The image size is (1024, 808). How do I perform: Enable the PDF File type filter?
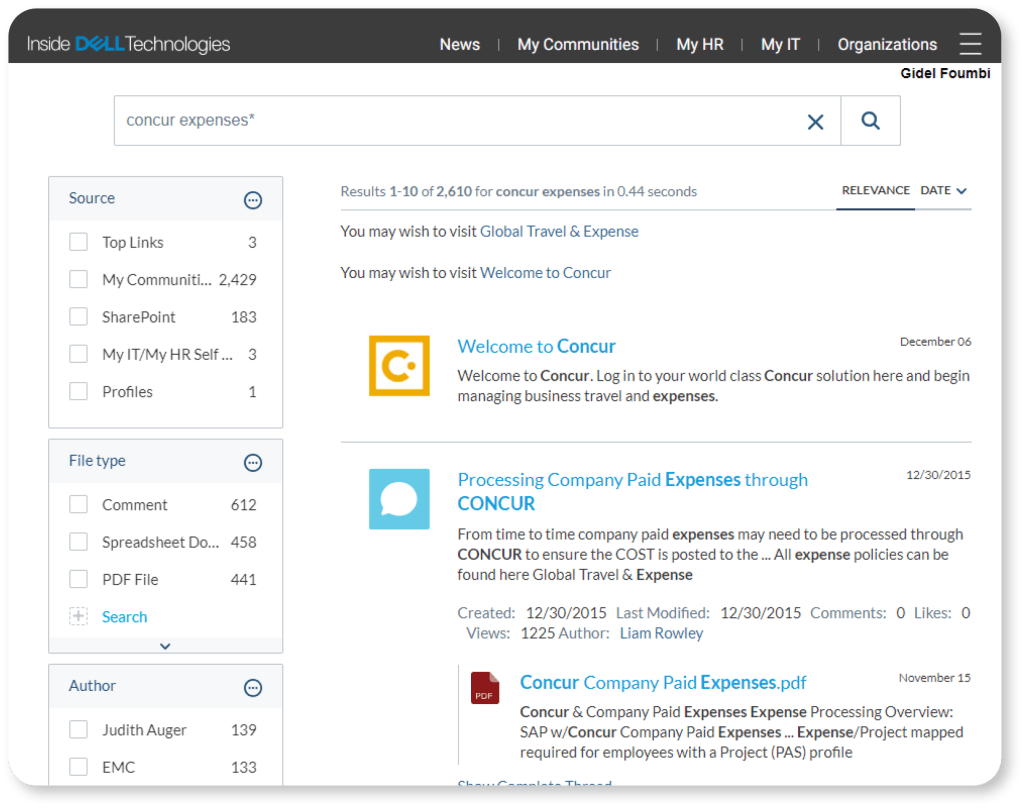(x=78, y=578)
